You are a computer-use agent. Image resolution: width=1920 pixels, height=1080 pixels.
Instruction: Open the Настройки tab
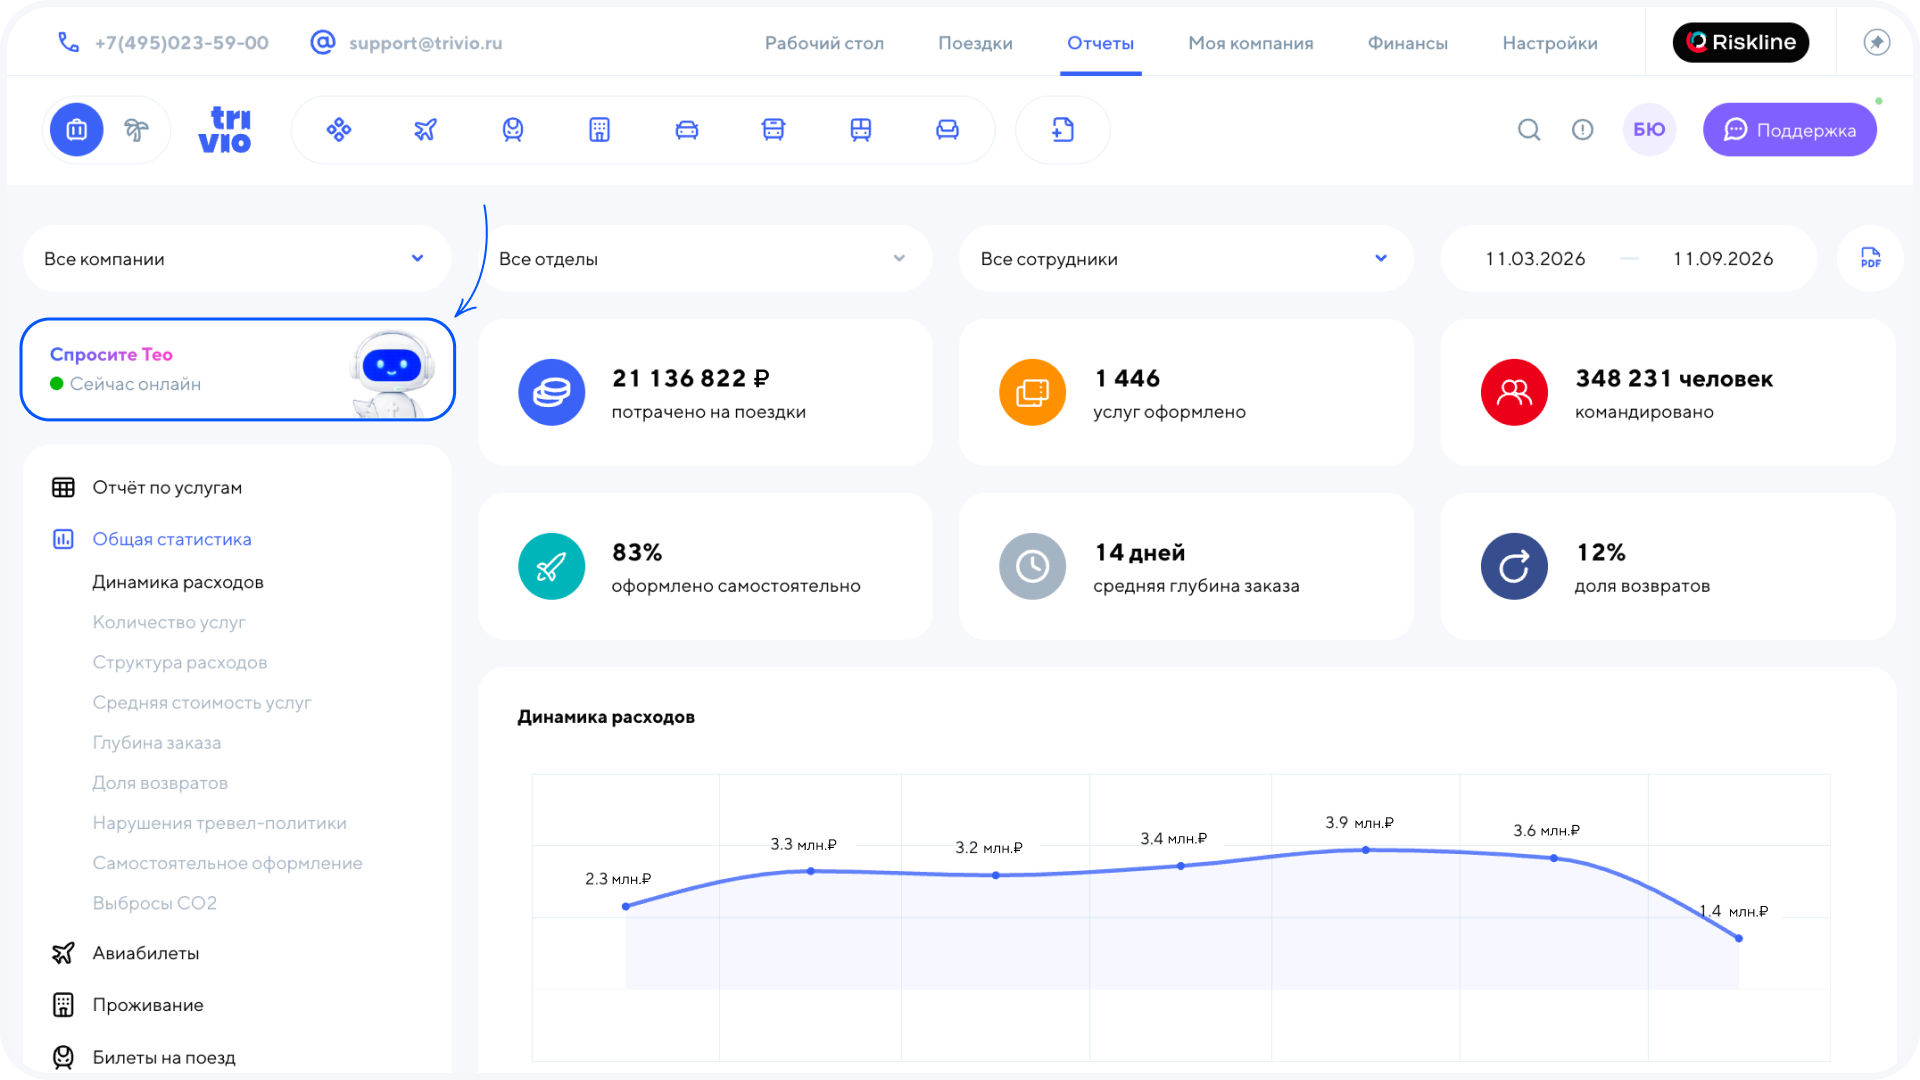[1550, 43]
